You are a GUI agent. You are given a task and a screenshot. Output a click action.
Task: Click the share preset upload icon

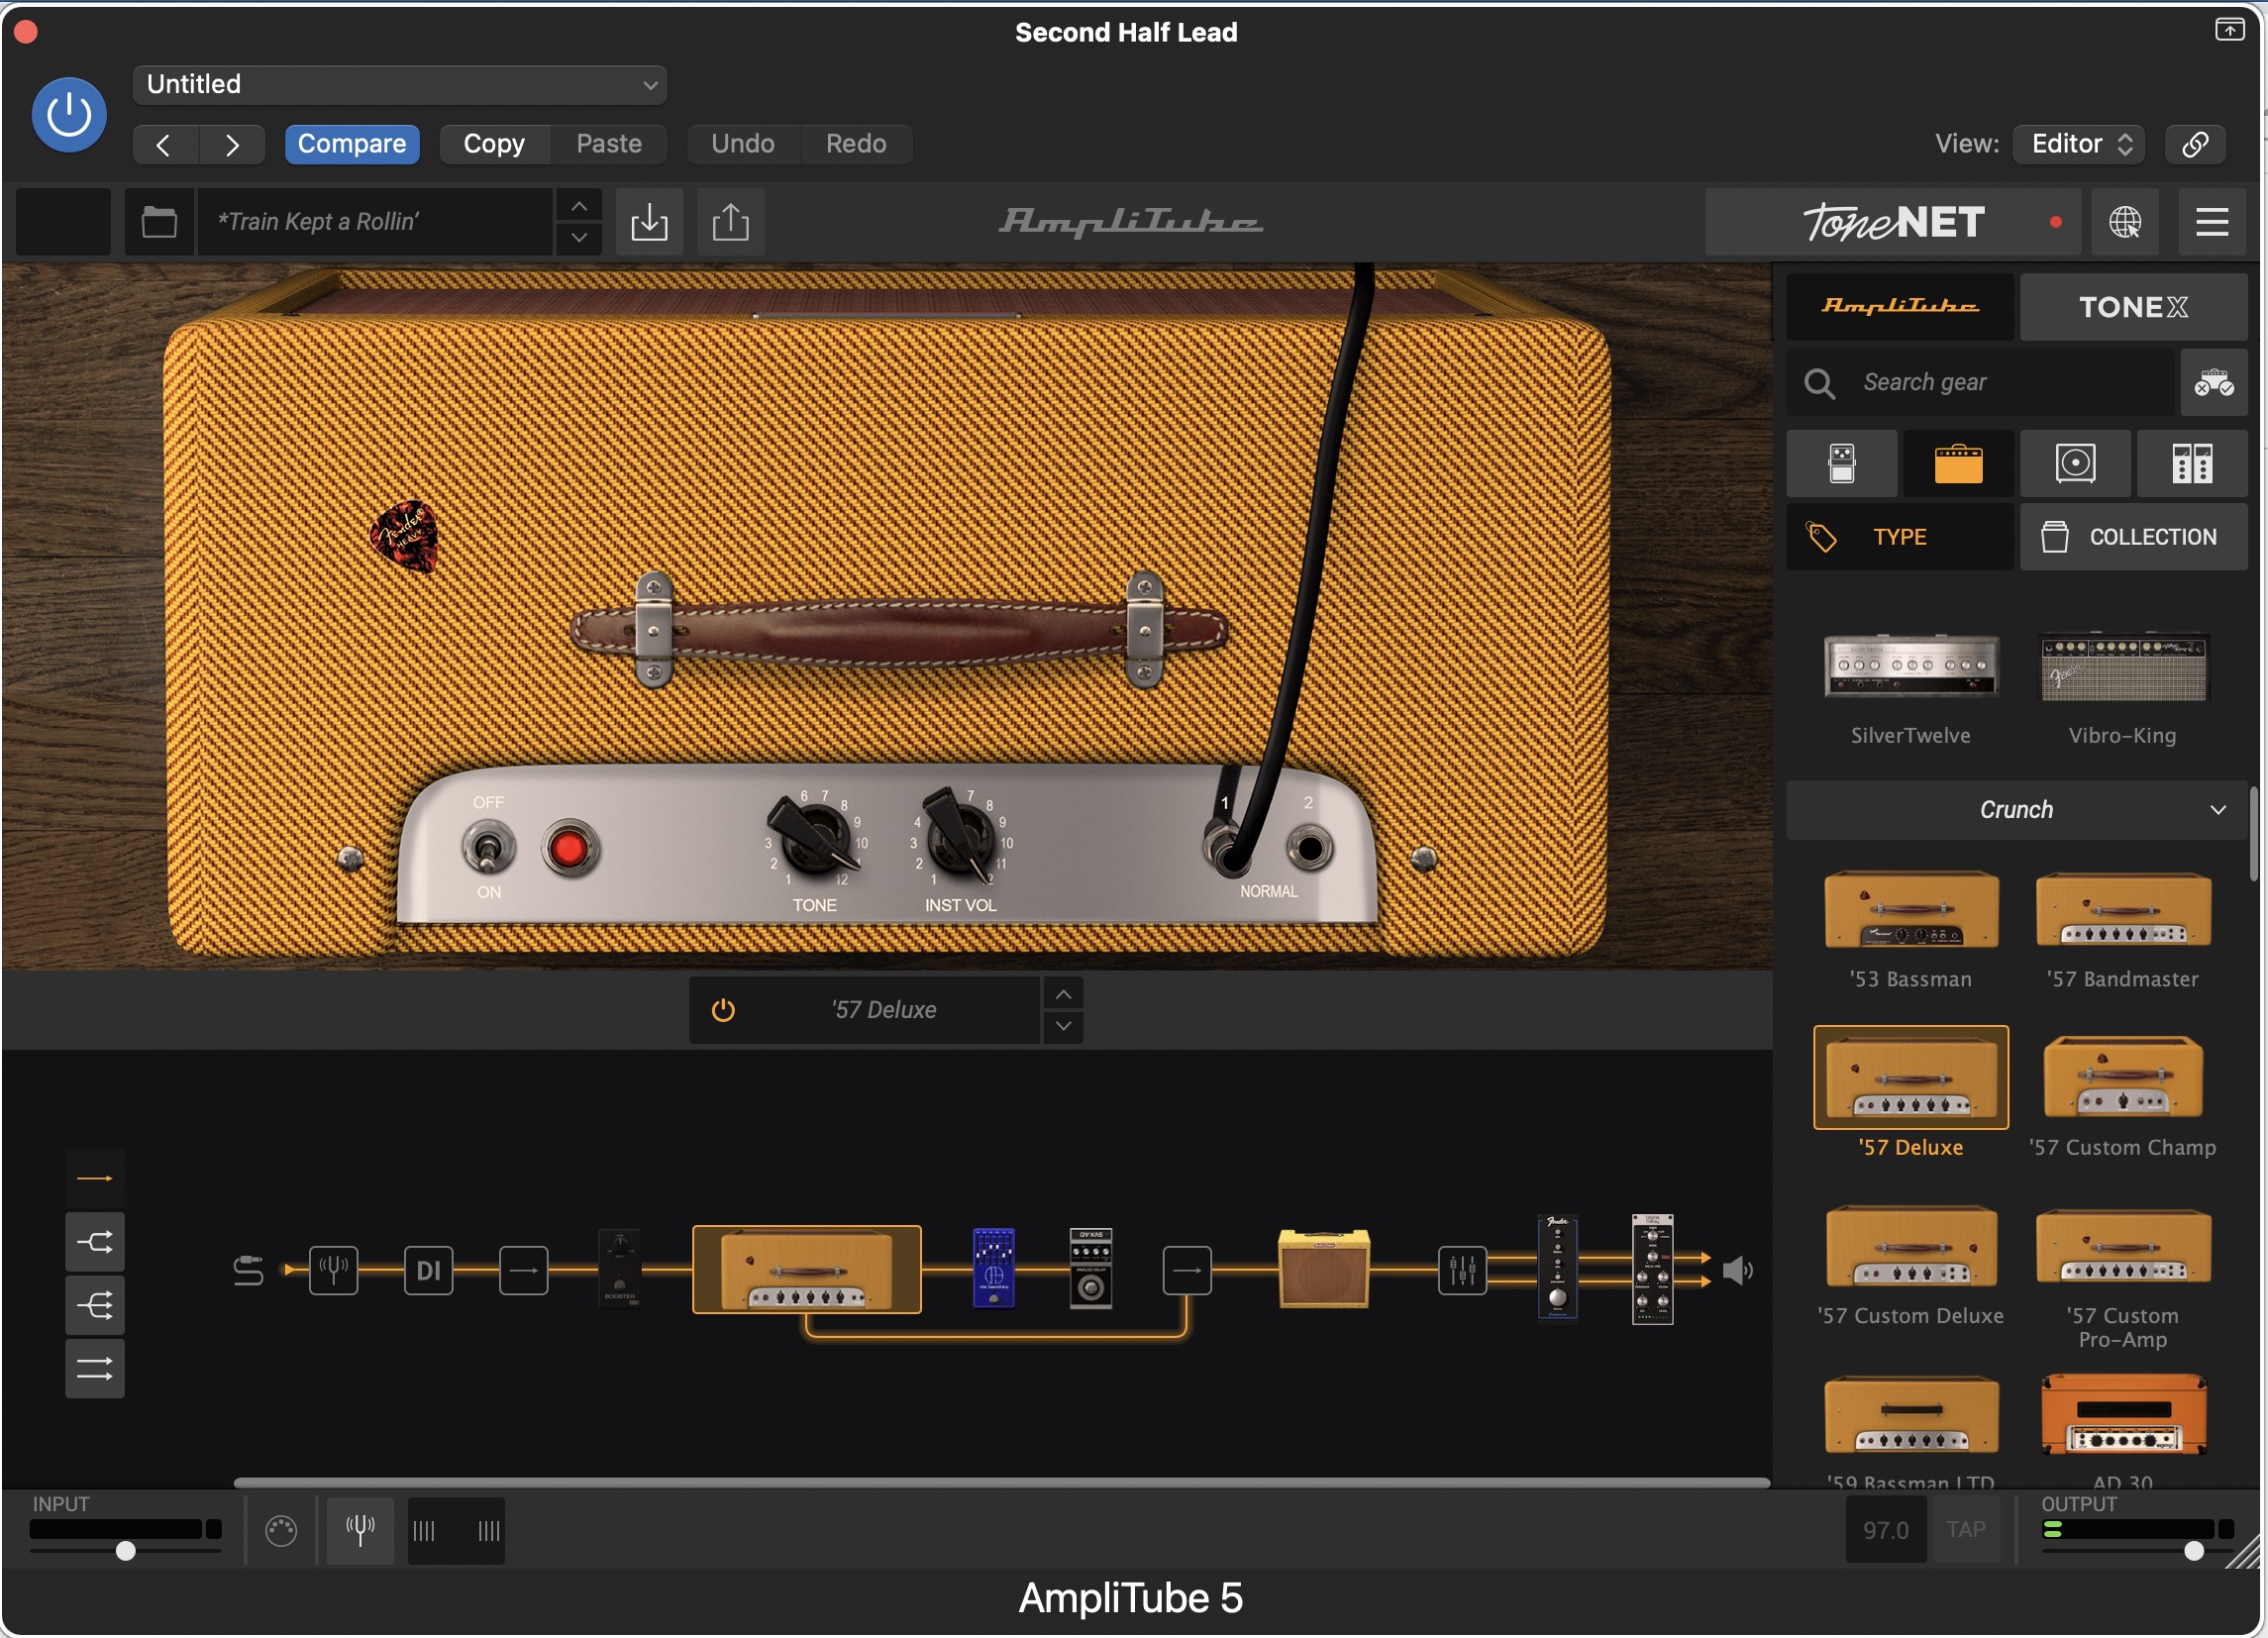730,221
